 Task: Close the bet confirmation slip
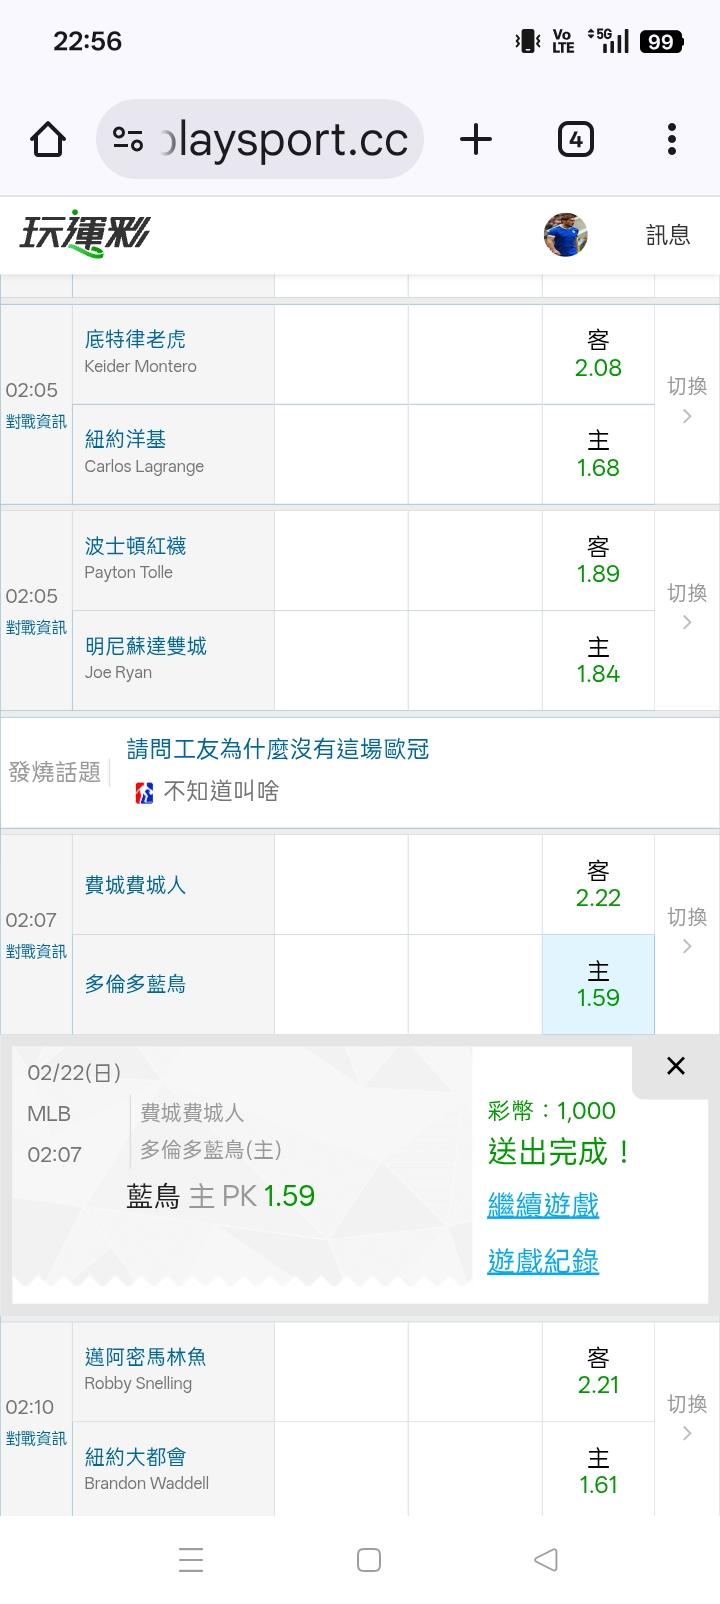676,1066
